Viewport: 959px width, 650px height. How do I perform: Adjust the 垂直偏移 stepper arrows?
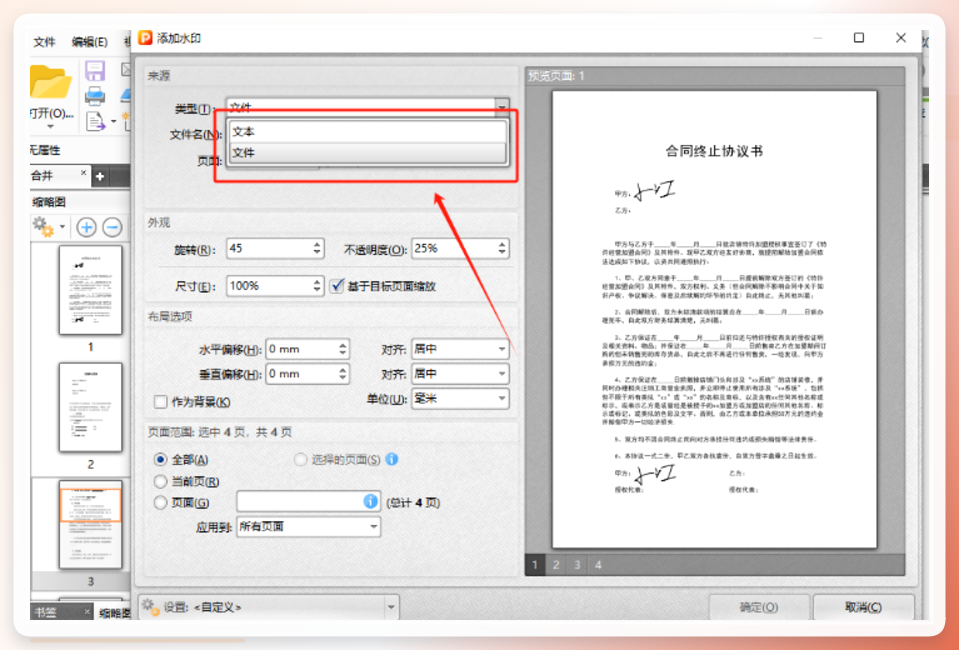(342, 374)
